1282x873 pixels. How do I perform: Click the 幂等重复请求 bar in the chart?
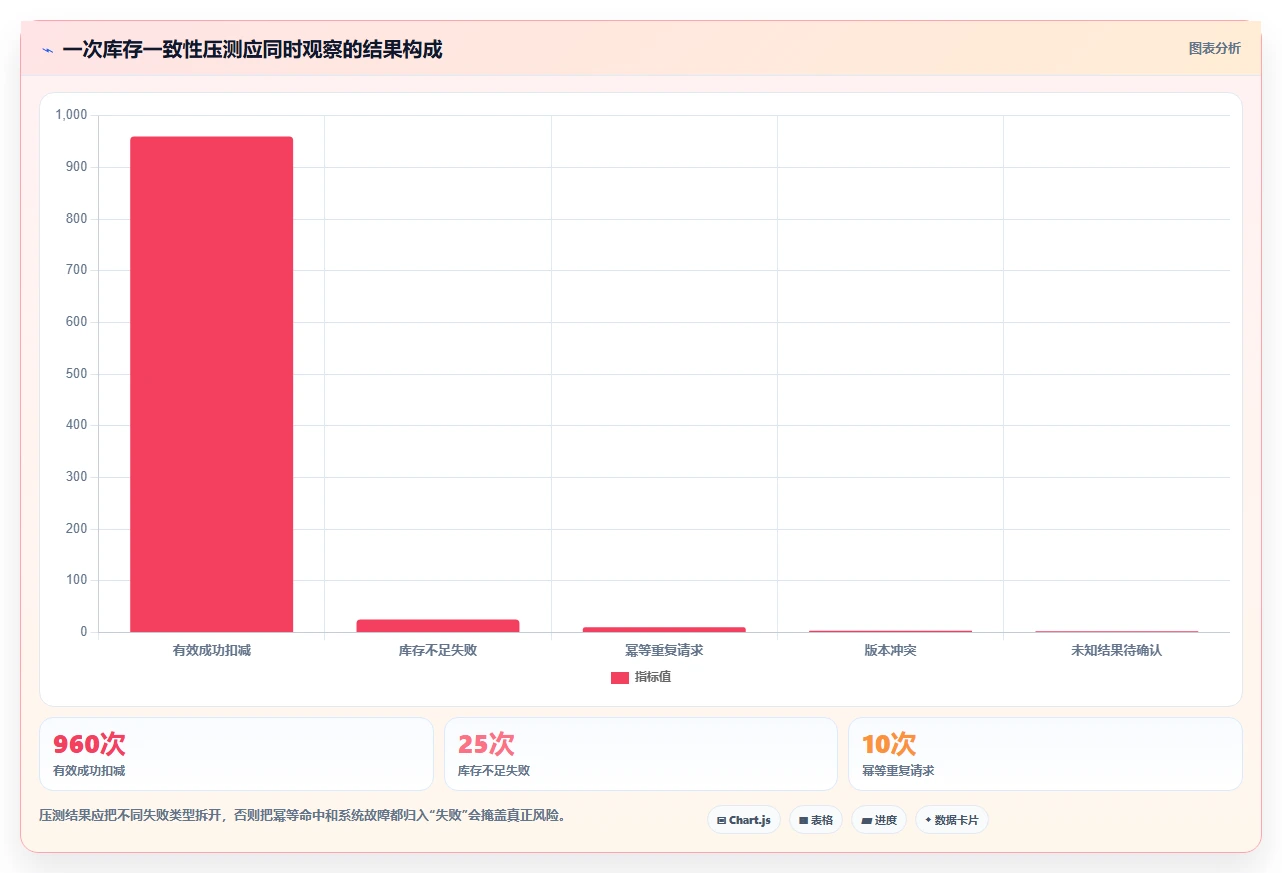[x=664, y=629]
